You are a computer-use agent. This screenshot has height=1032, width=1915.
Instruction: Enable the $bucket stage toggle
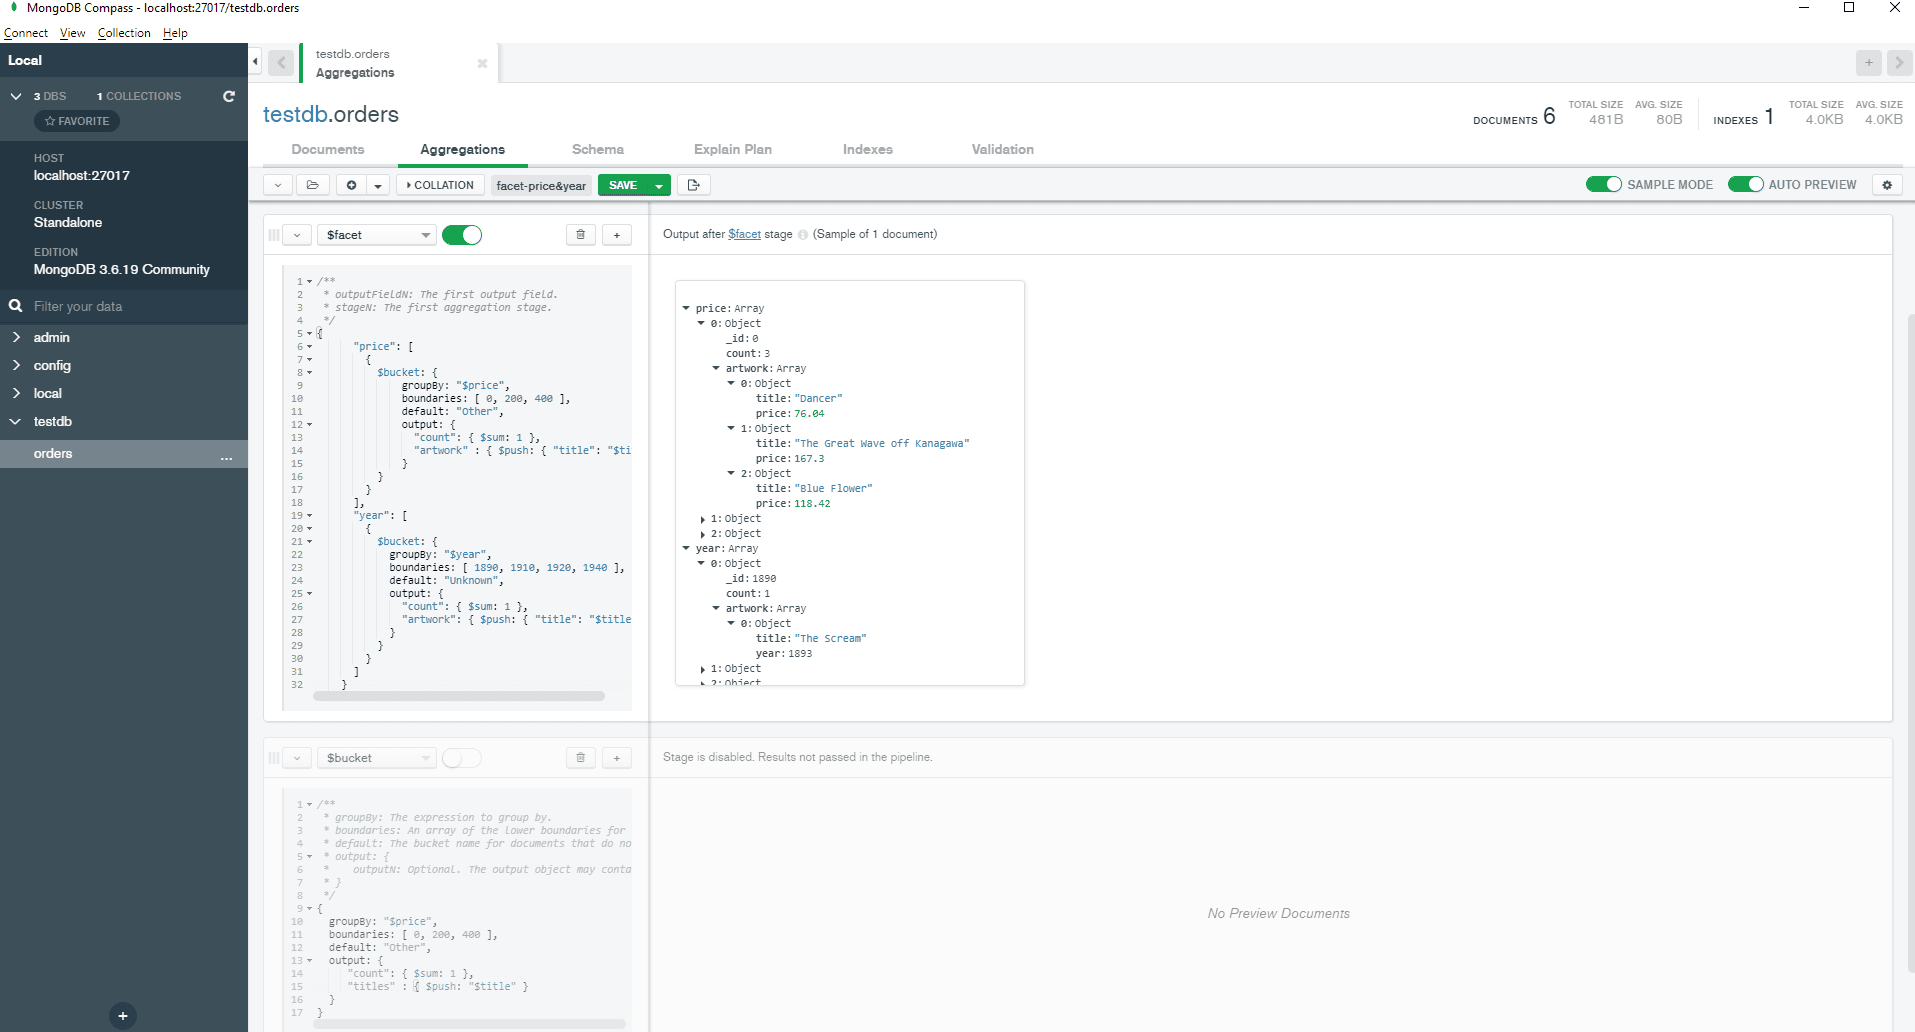pos(461,758)
